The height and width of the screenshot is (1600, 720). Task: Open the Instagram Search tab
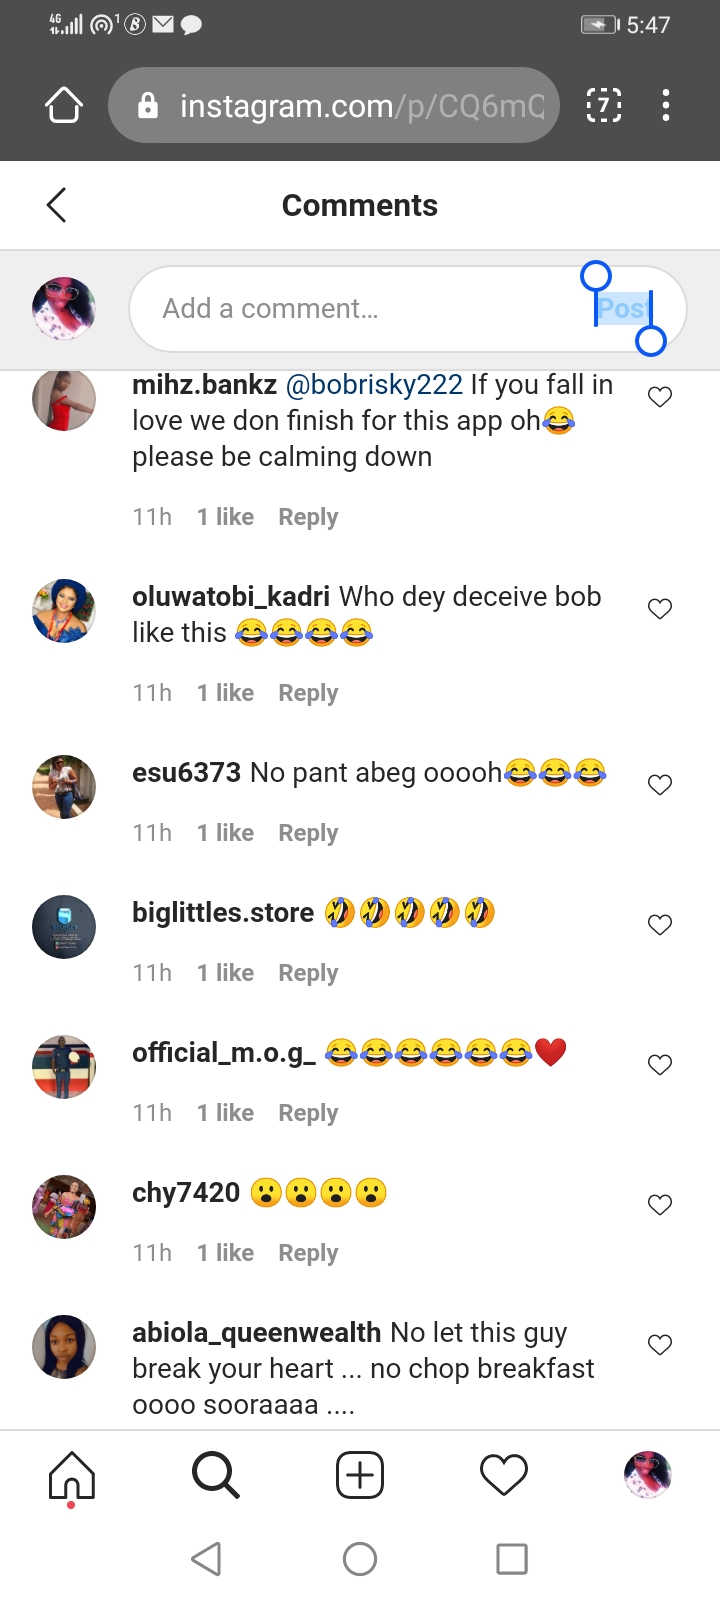(x=215, y=1476)
